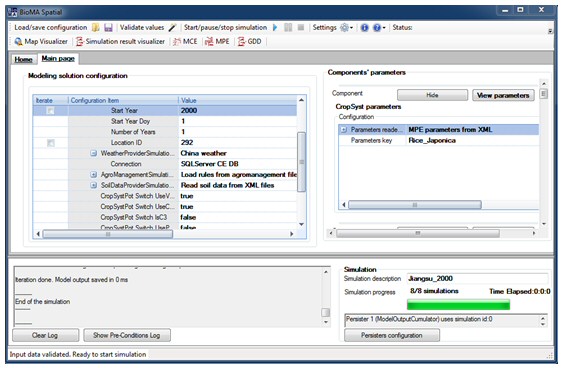Launch the MCE tool

click(185, 41)
